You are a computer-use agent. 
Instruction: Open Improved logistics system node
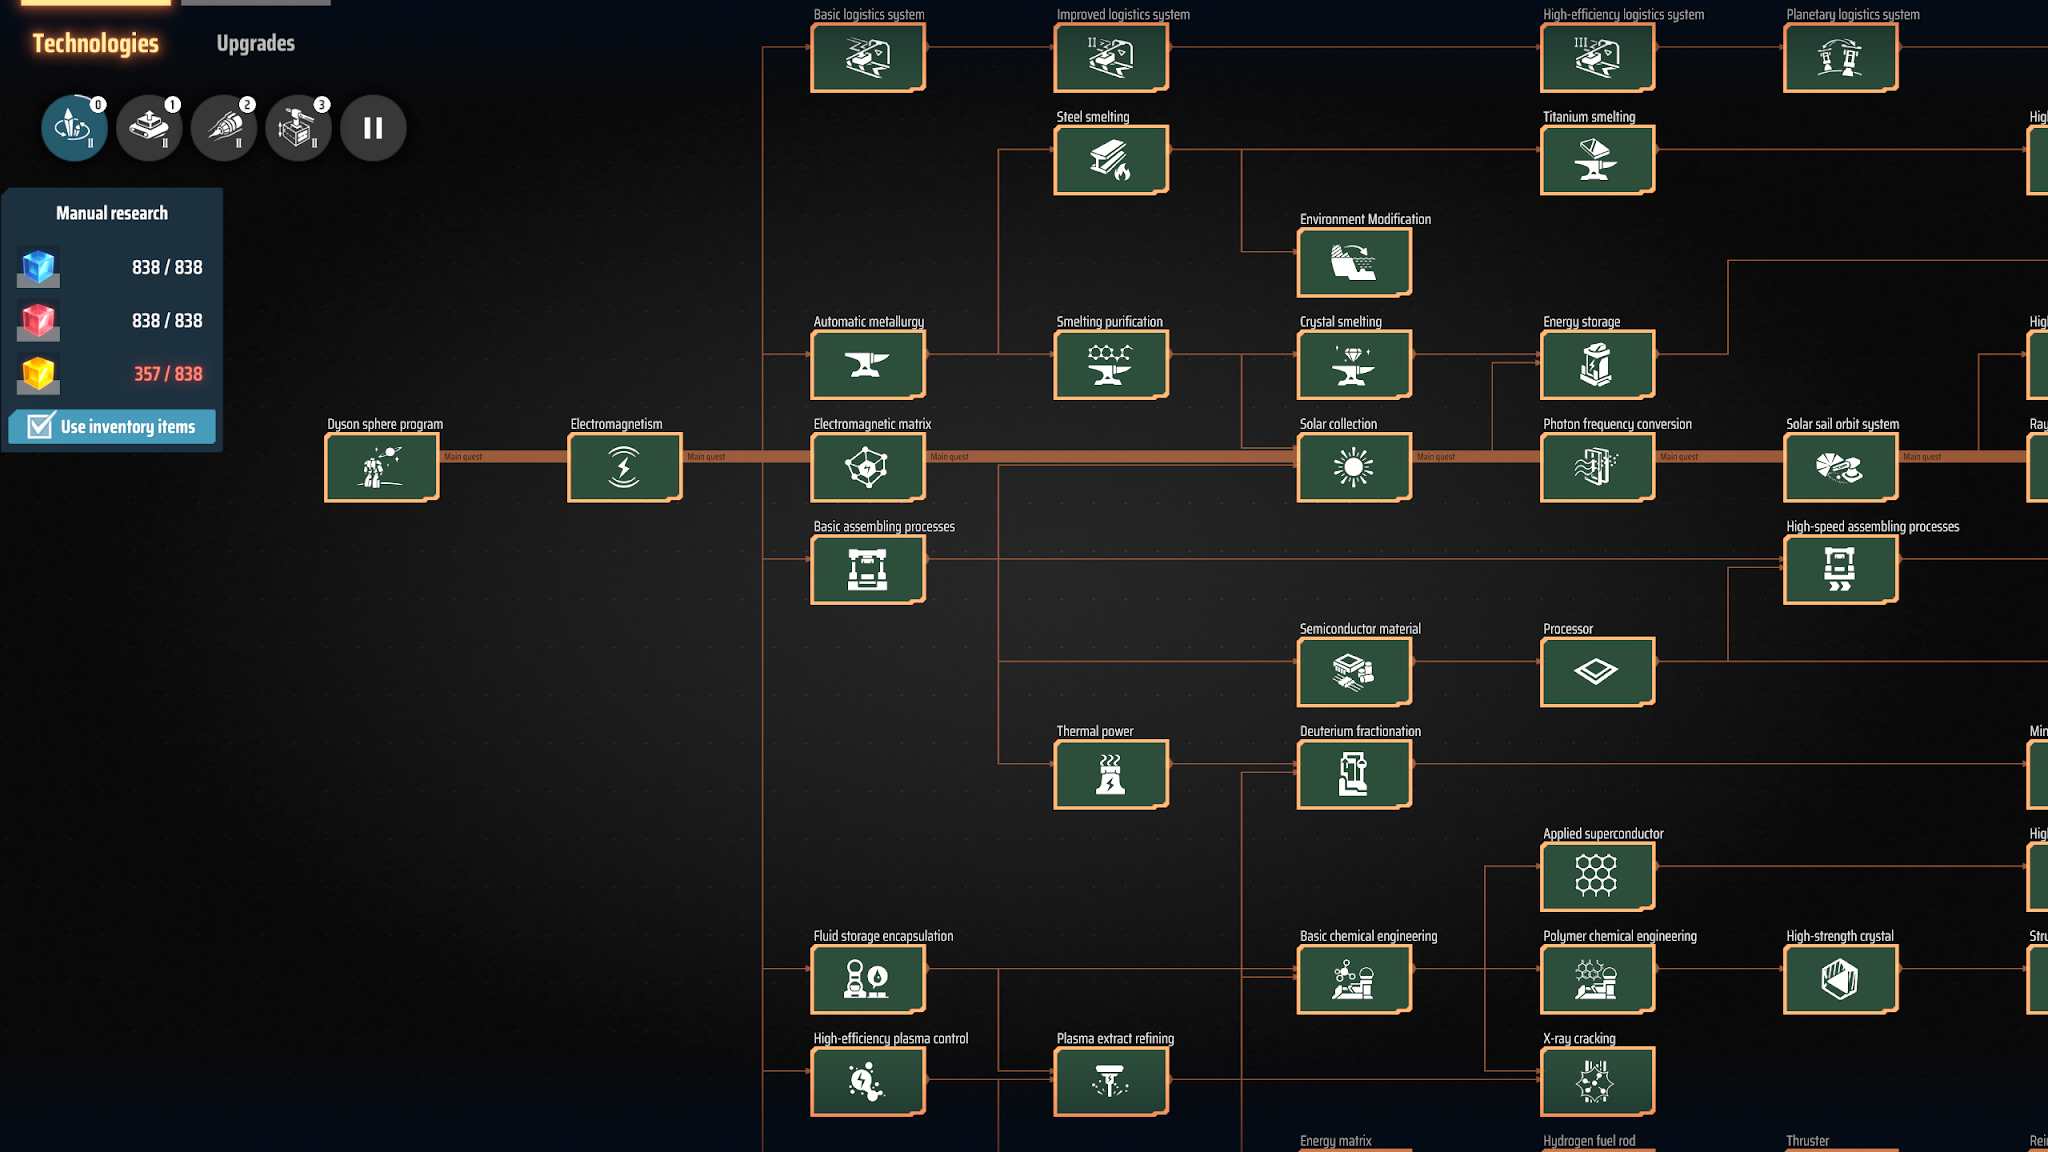click(1111, 58)
